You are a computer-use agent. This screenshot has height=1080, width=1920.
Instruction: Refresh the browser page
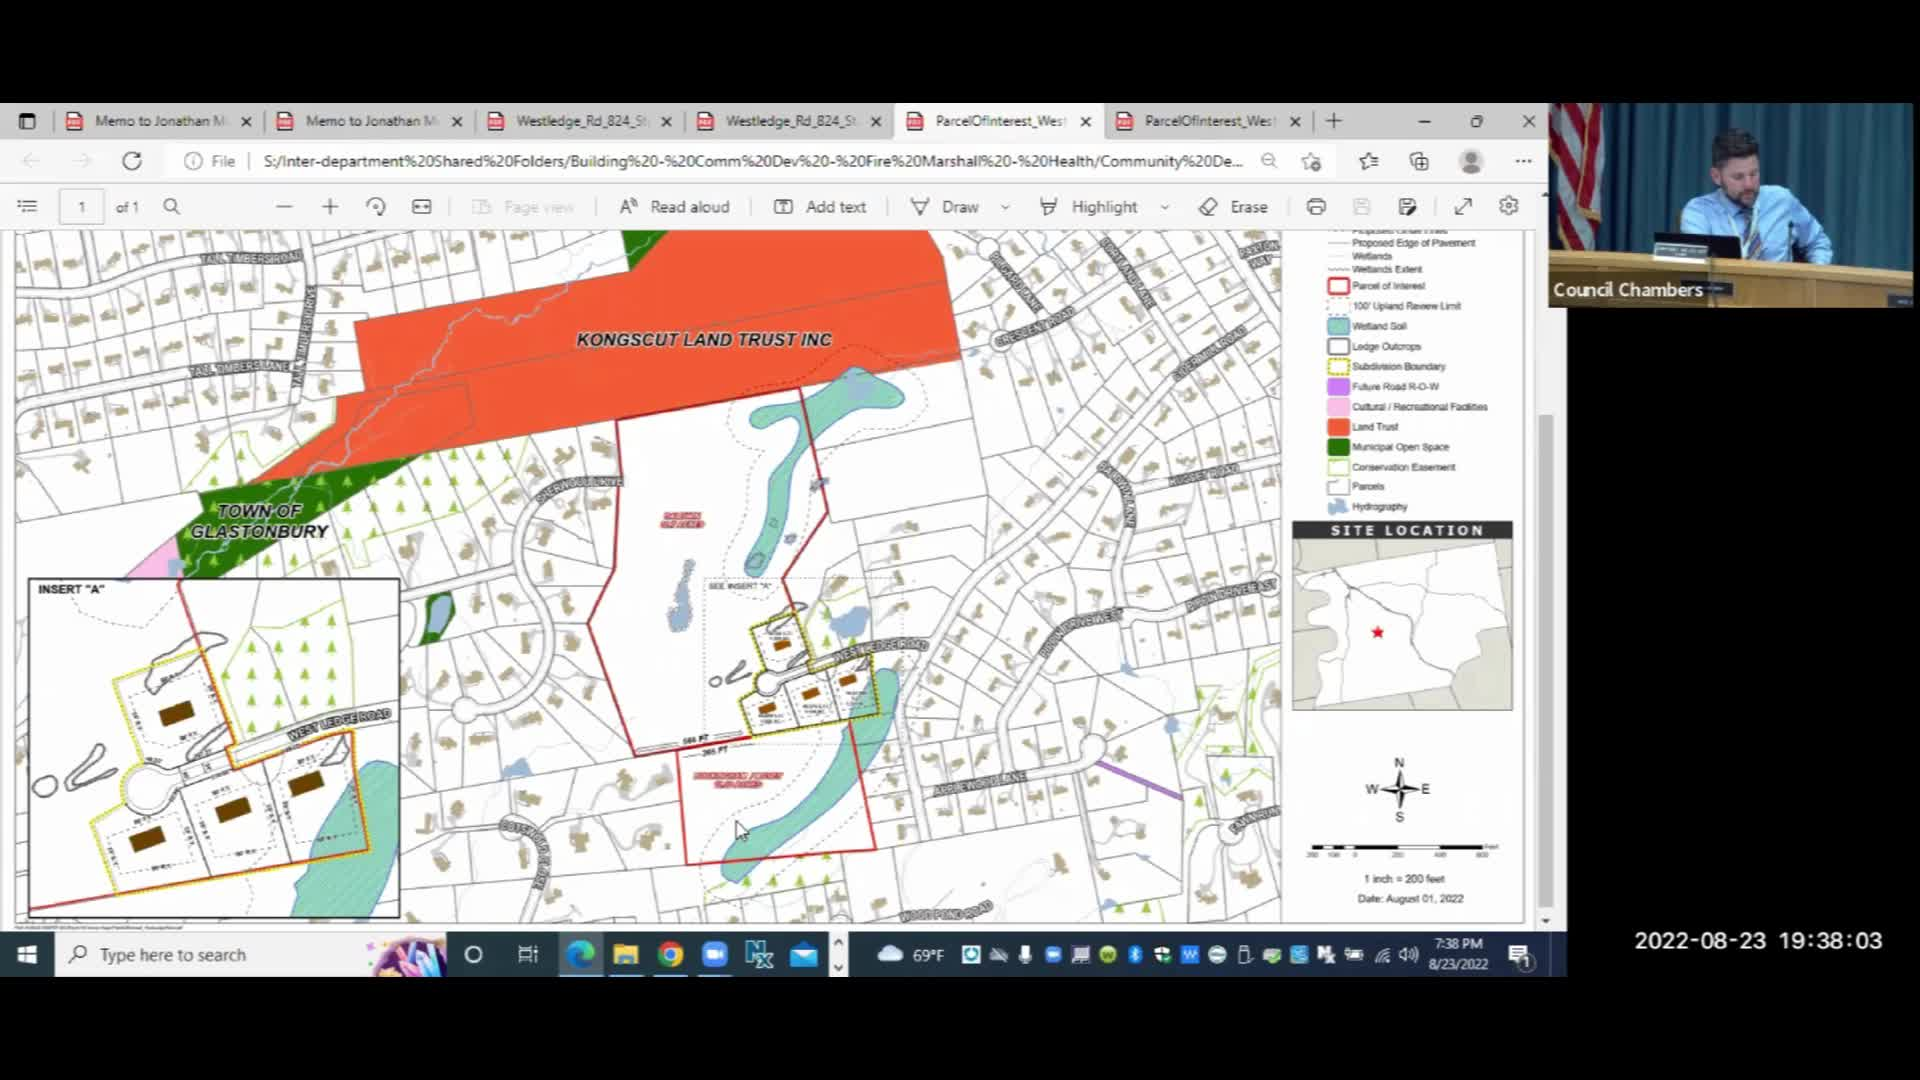(132, 161)
